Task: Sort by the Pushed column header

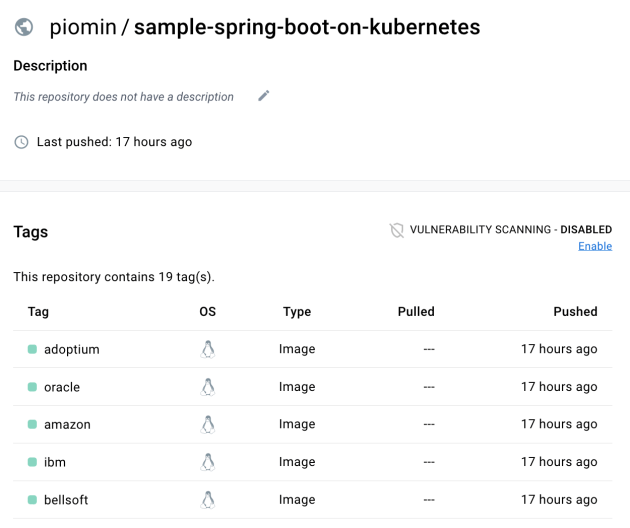Action: tap(575, 311)
